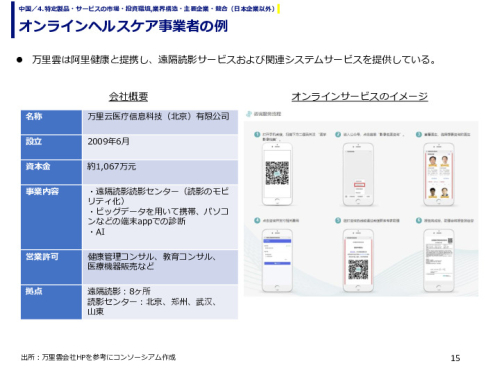The width and height of the screenshot is (500, 375).
Task: Click the heading オンラインサービスのイメージ
Action: tap(360, 97)
